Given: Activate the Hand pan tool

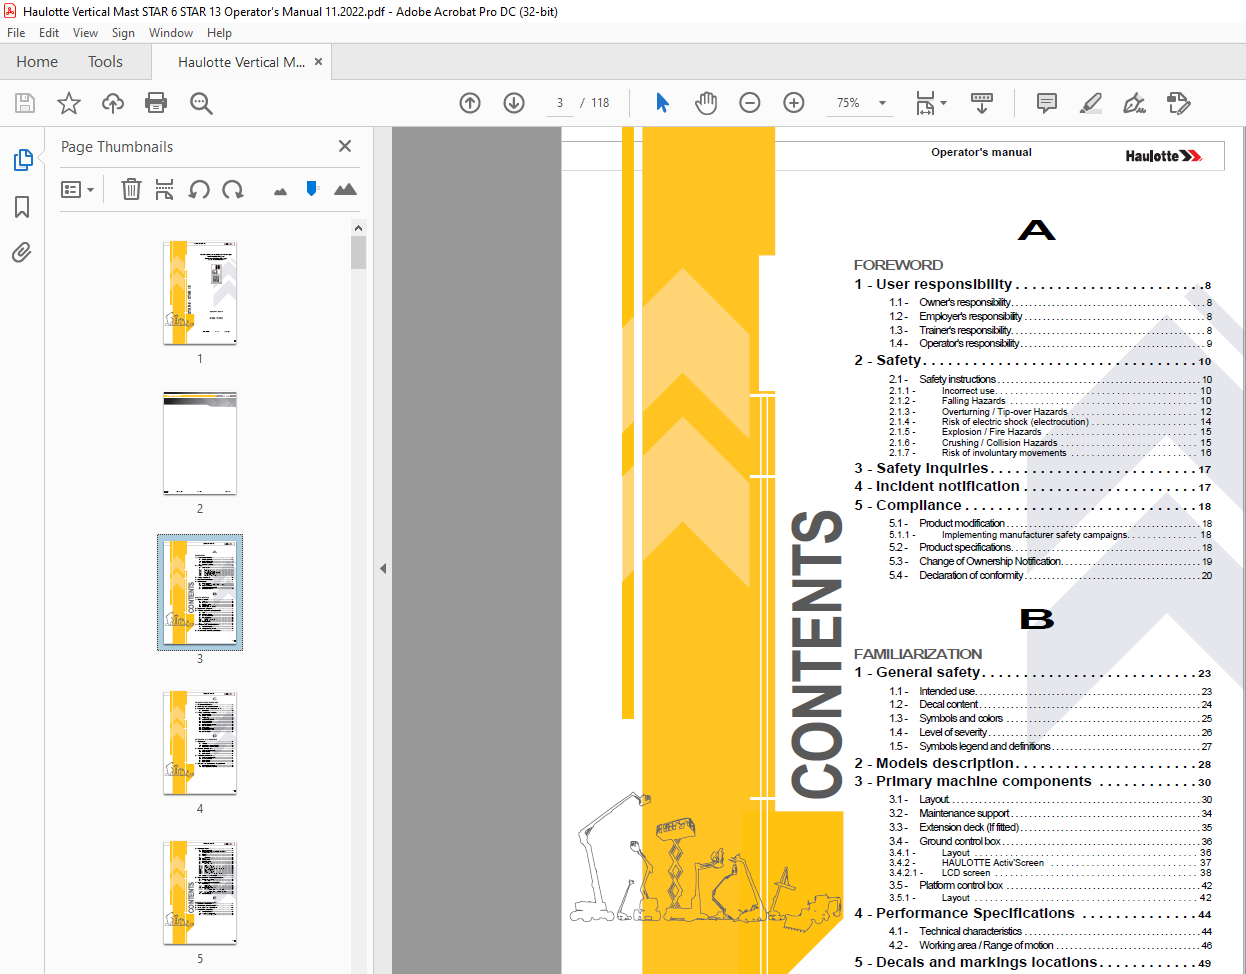Looking at the screenshot, I should [x=706, y=103].
